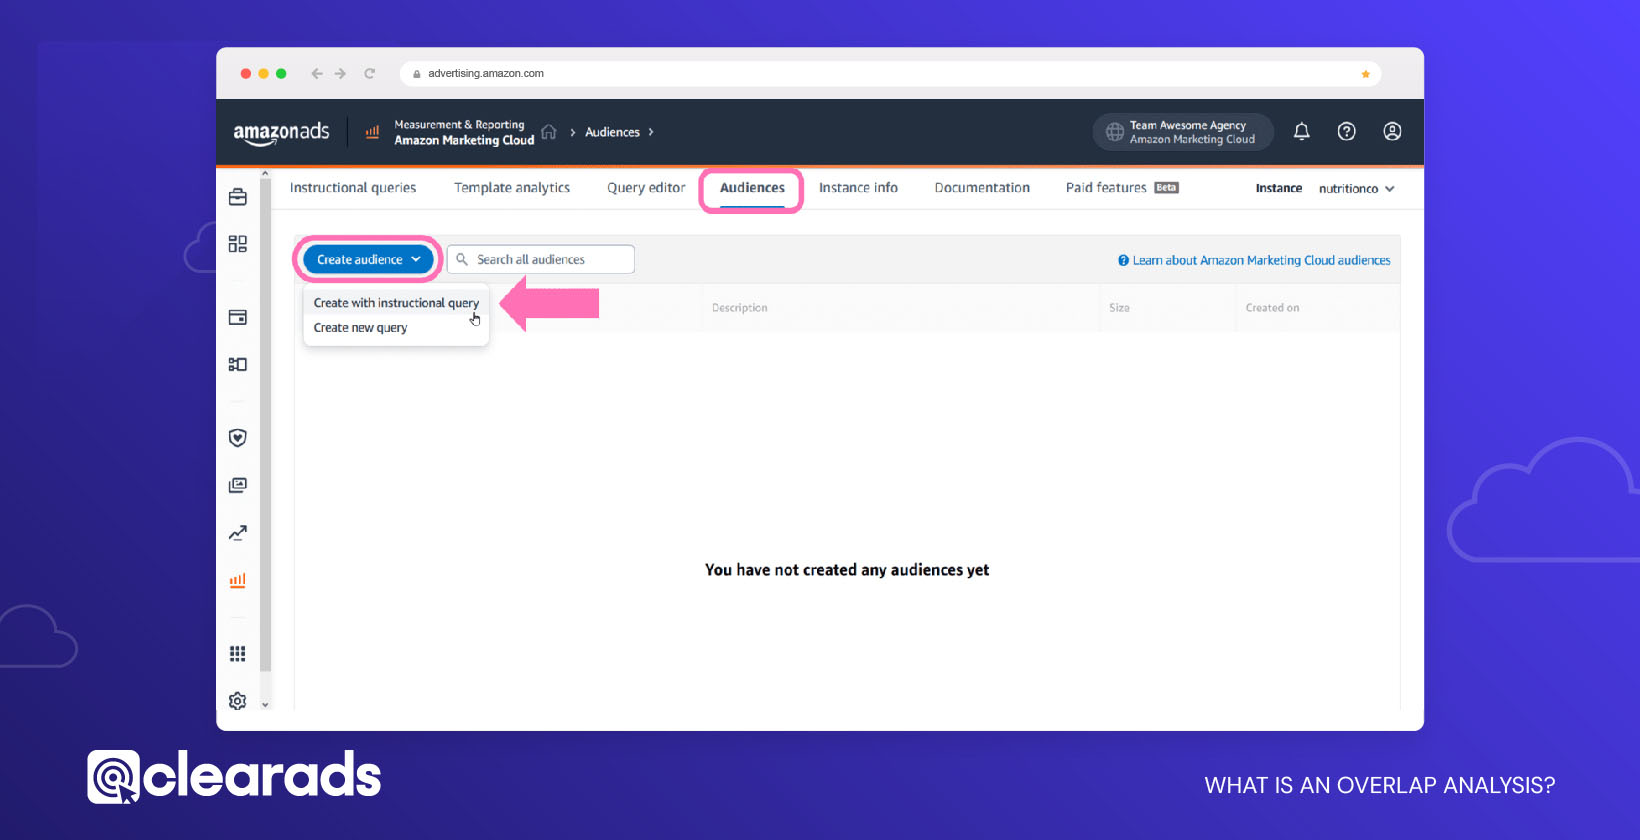This screenshot has width=1640, height=840.
Task: Click the notifications bell icon
Action: point(1301,131)
